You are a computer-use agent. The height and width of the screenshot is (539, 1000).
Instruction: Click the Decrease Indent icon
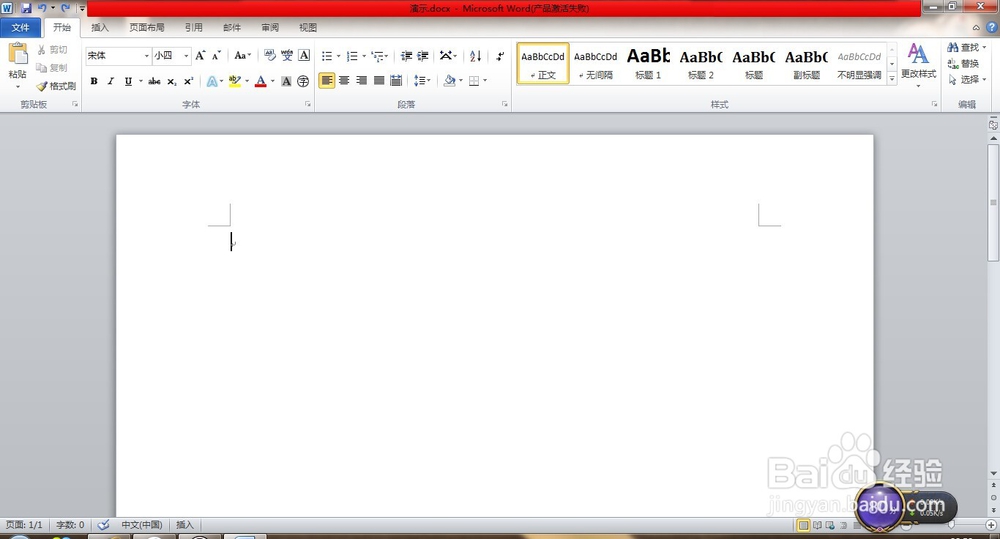406,56
